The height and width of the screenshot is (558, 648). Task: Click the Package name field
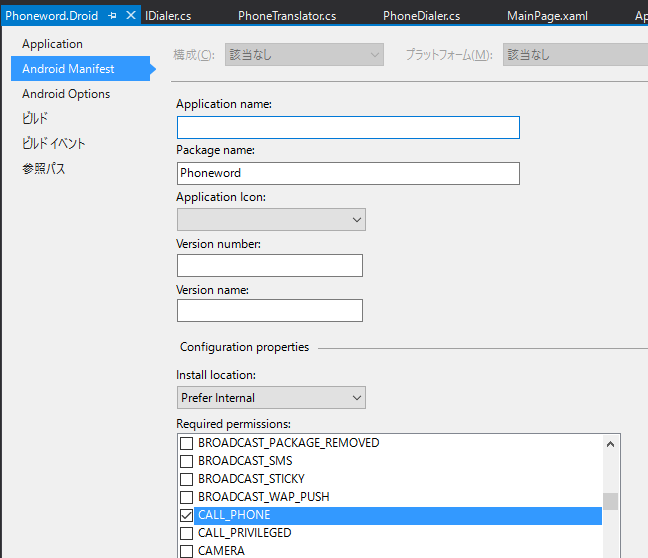pyautogui.click(x=348, y=173)
